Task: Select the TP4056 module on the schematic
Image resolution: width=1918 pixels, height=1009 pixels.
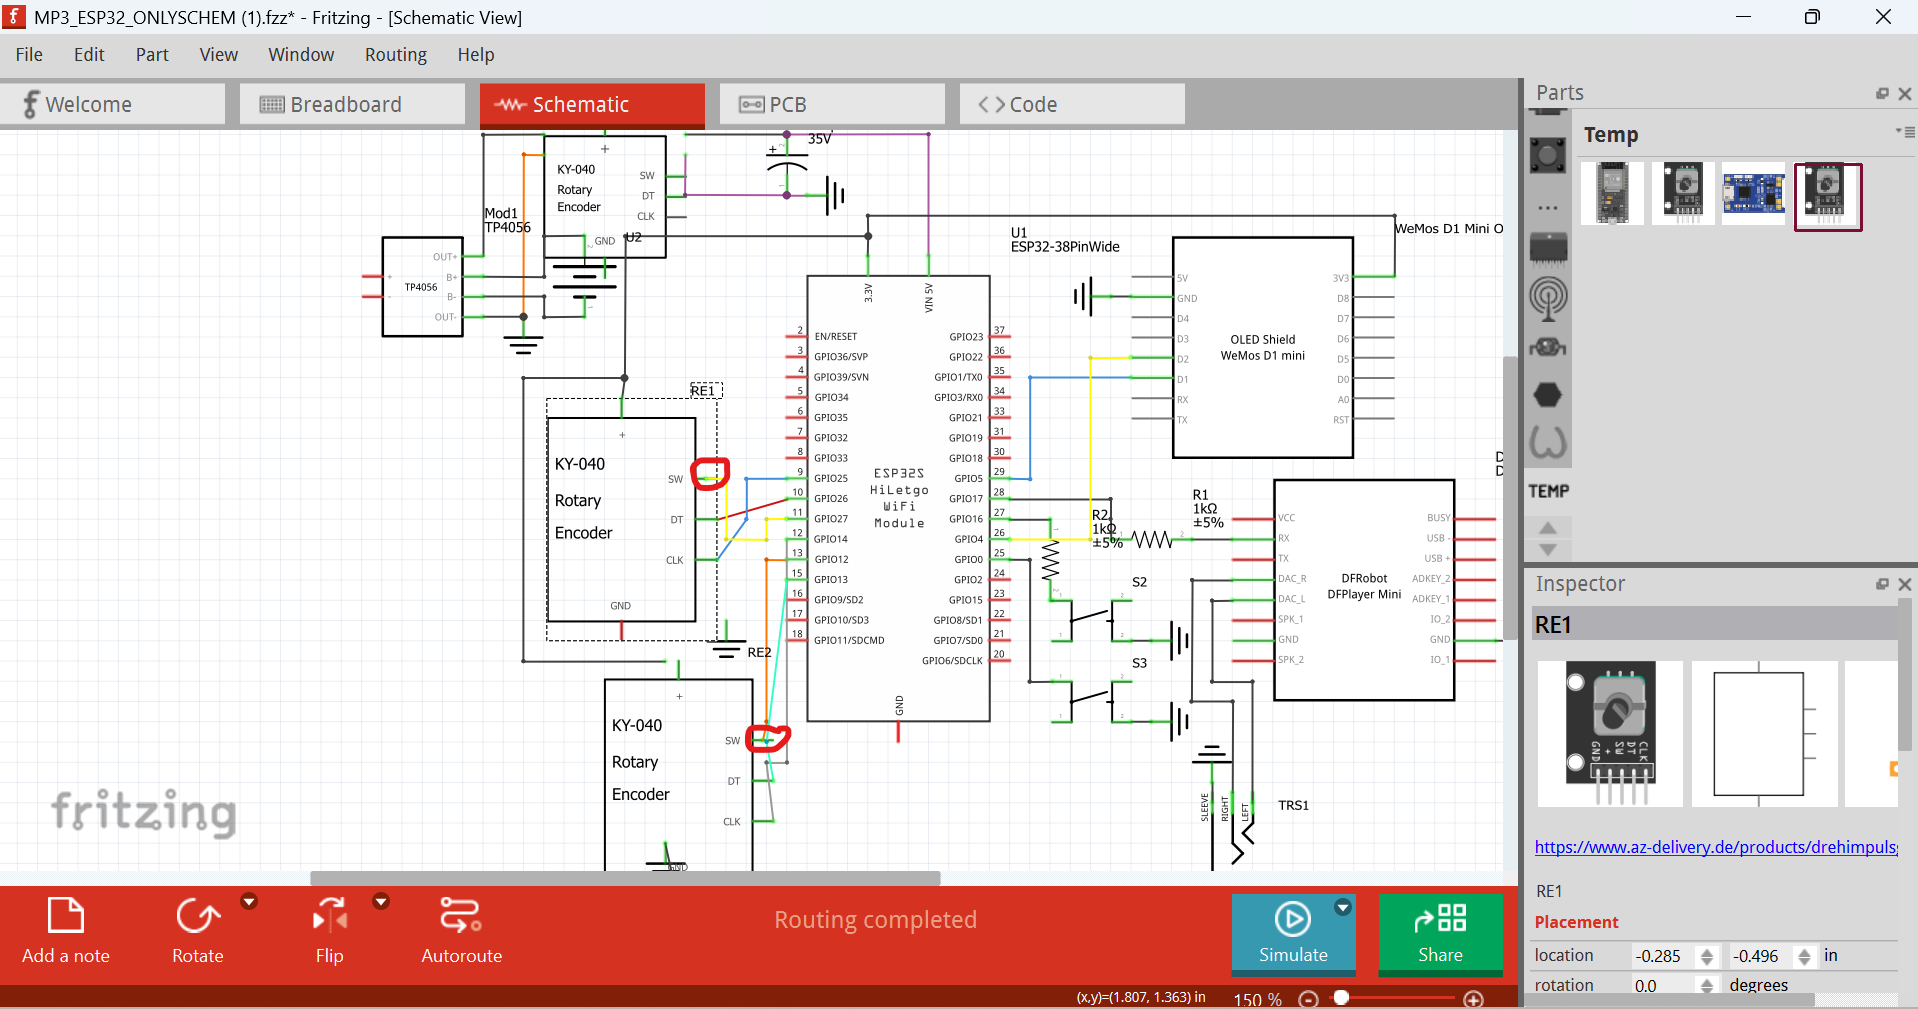Action: [422, 286]
